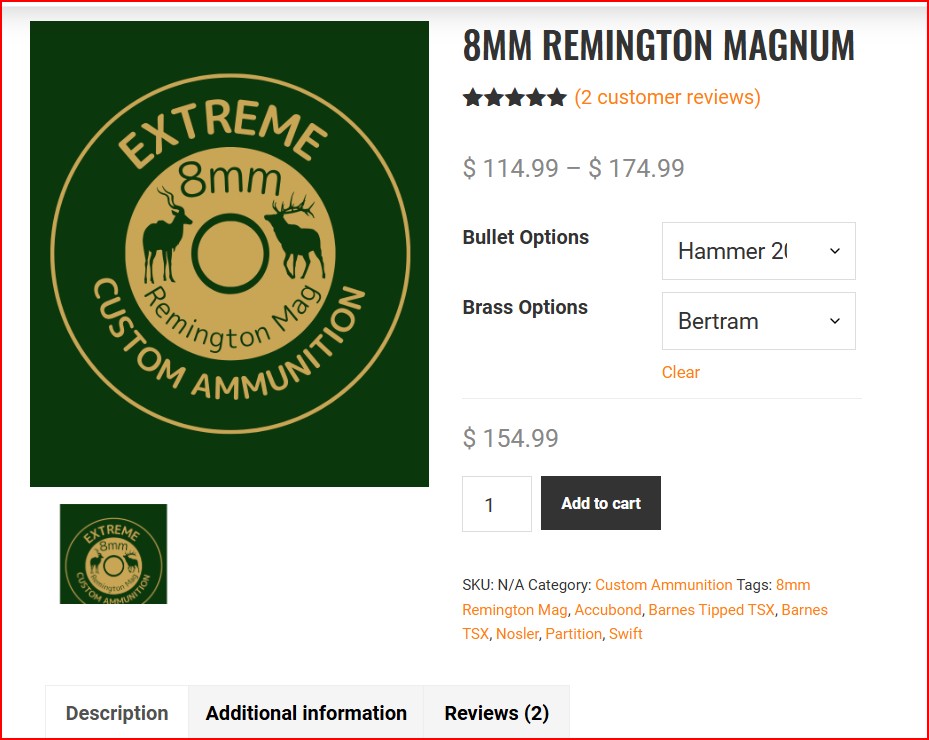Image resolution: width=929 pixels, height=740 pixels.
Task: Click the chevron arrow in Bullet Options
Action: [835, 251]
